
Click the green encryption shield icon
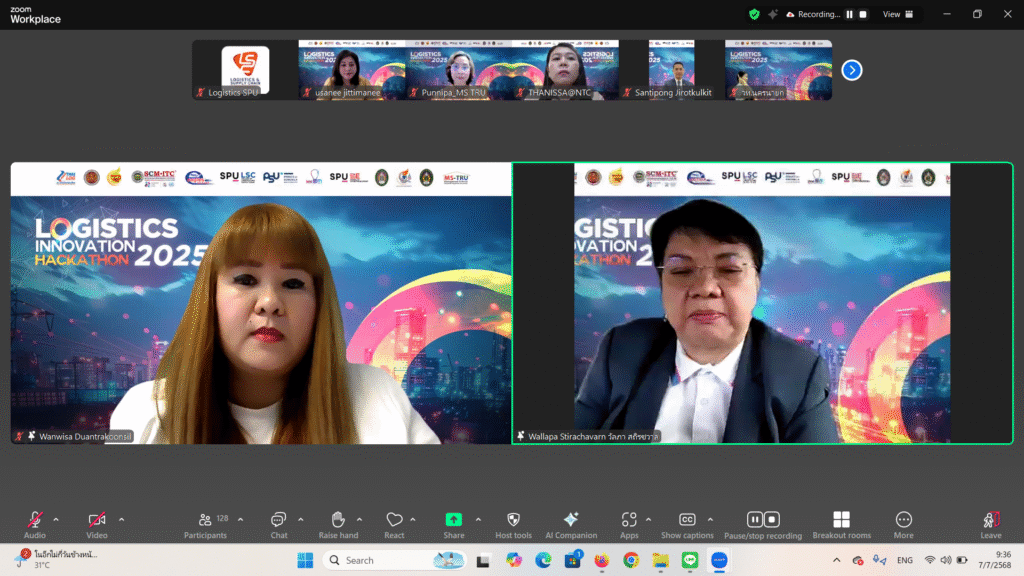(x=754, y=14)
